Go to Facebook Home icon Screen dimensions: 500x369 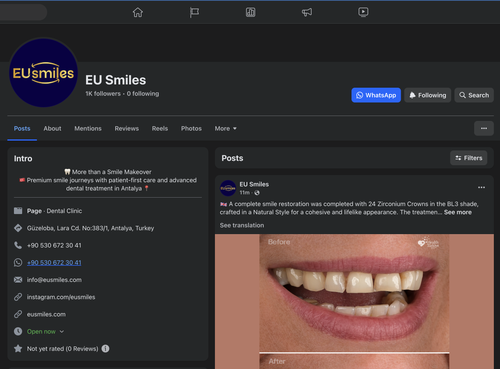[x=138, y=12]
